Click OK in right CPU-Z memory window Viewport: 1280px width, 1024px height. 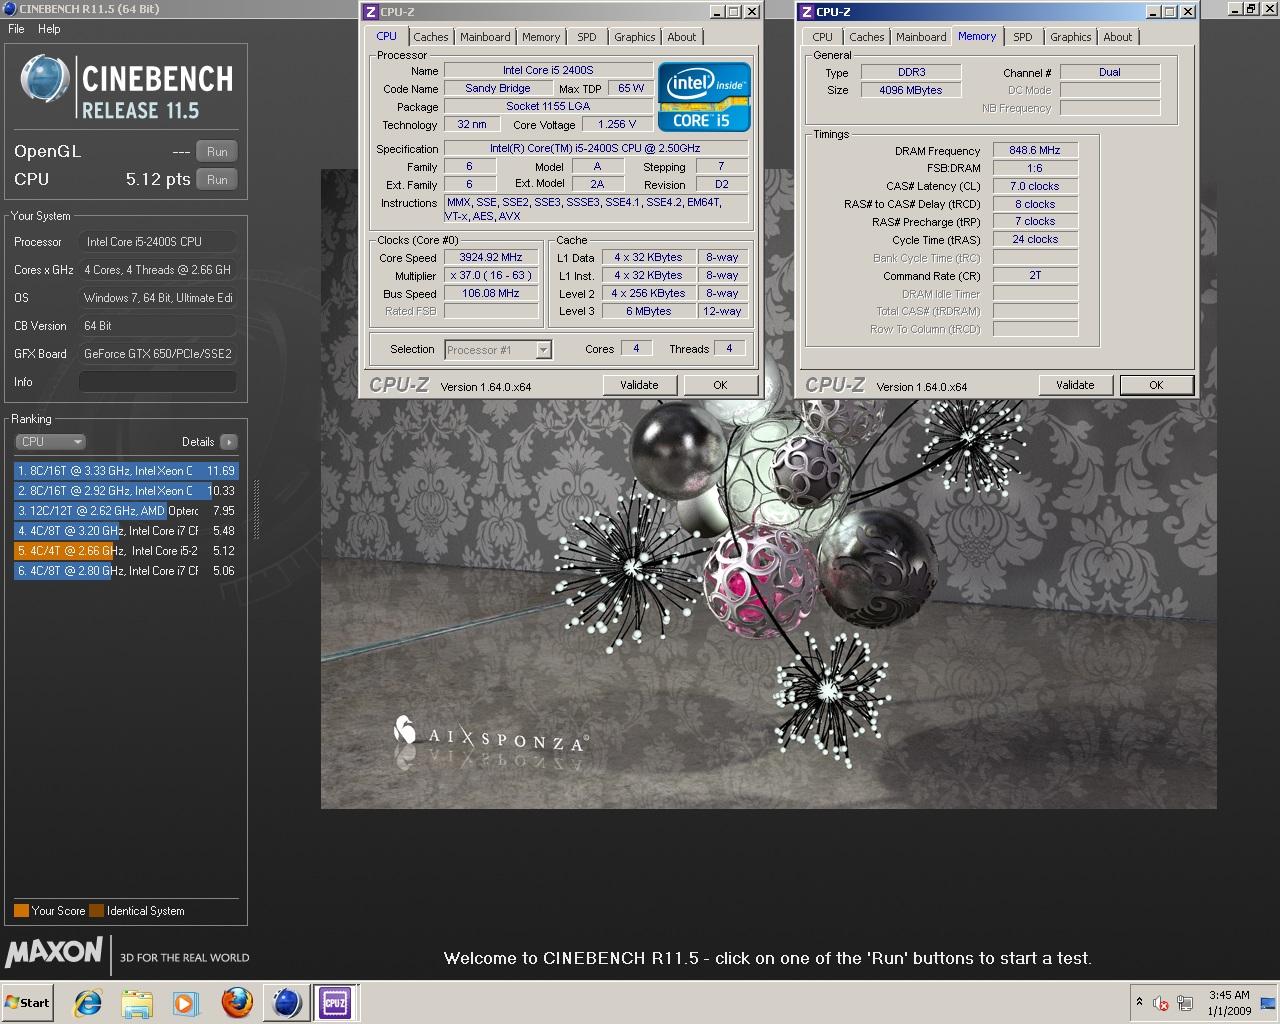point(1156,385)
